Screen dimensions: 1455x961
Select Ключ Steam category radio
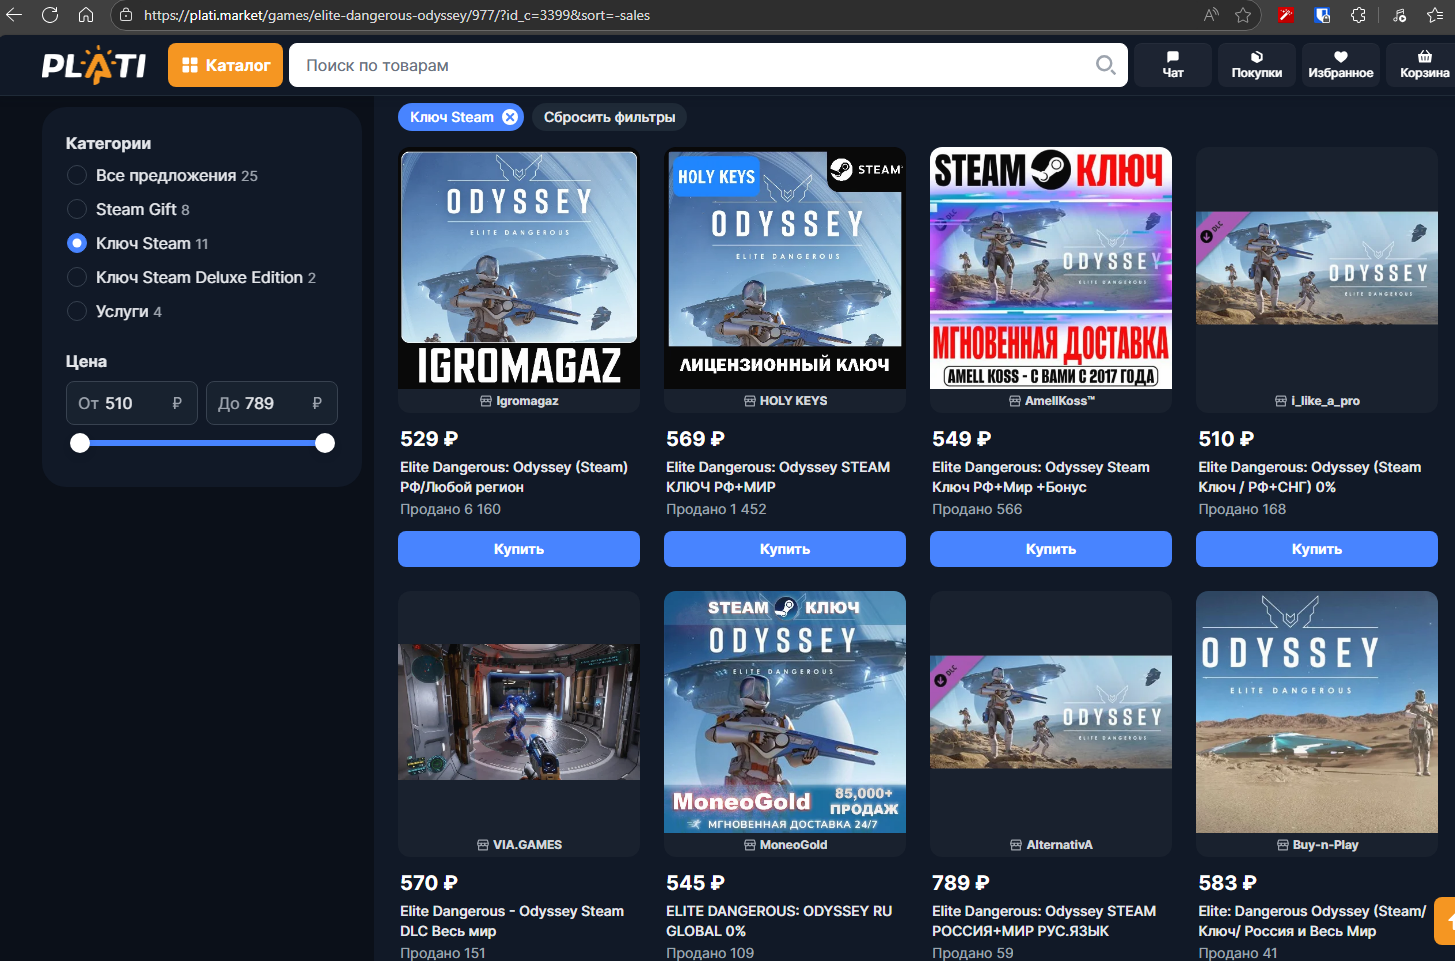click(77, 243)
